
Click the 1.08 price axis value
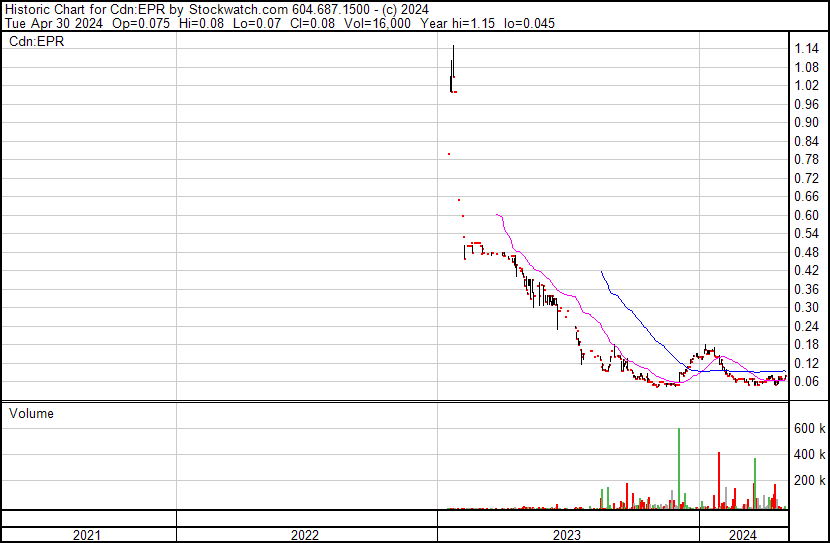click(807, 67)
